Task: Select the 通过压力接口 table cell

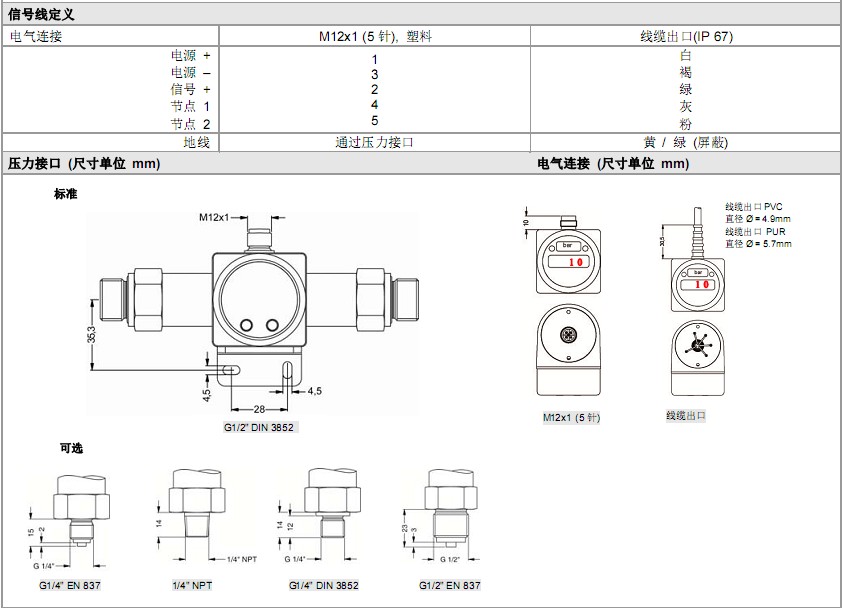Action: coord(374,142)
